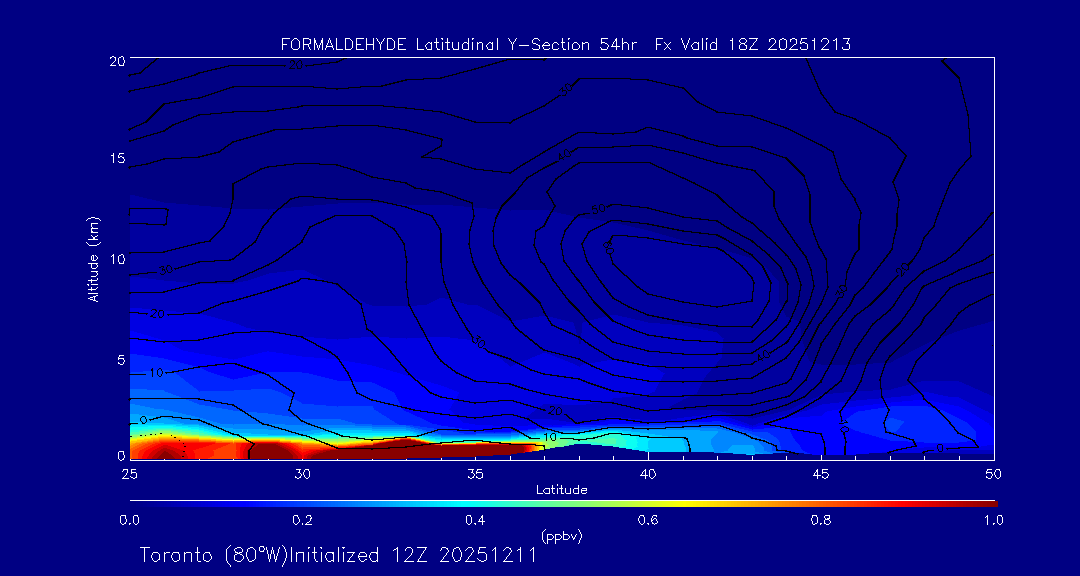Viewport: 1080px width, 576px height.
Task: Click the 'Initialized 12Z 20251211' text
Action: click(412, 555)
